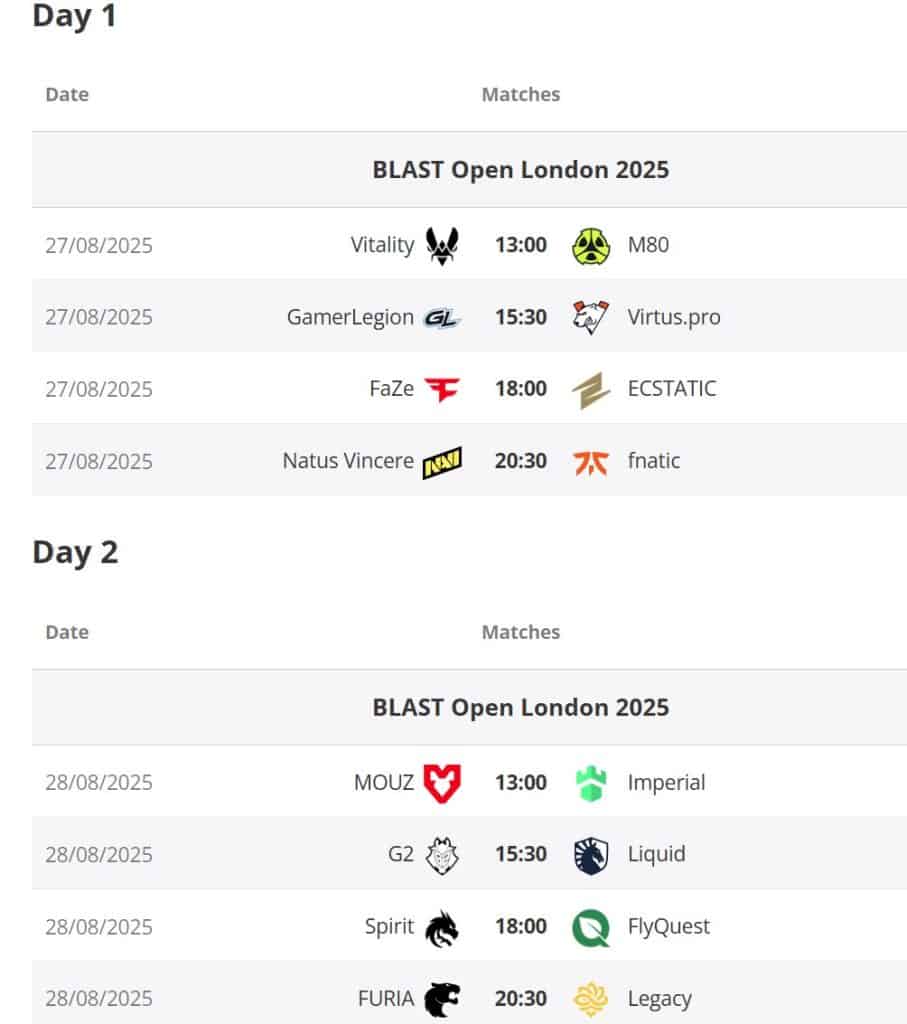Select the 20:30 FURIA vs Legacy match time
Image resolution: width=907 pixels, height=1024 pixels.
pyautogui.click(x=521, y=998)
